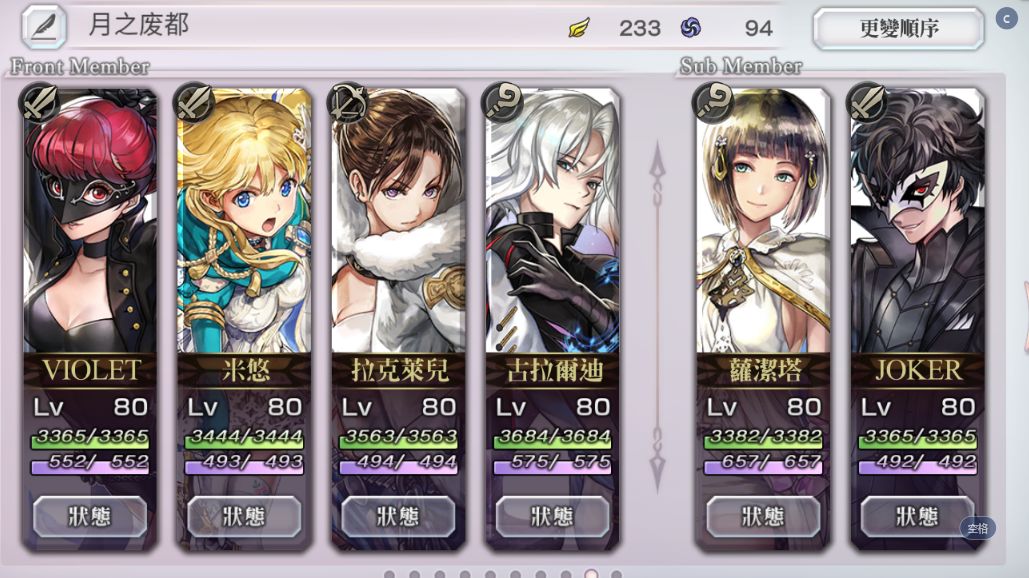Open 狀態 for JOKER
The width and height of the screenshot is (1029, 578).
[x=917, y=516]
